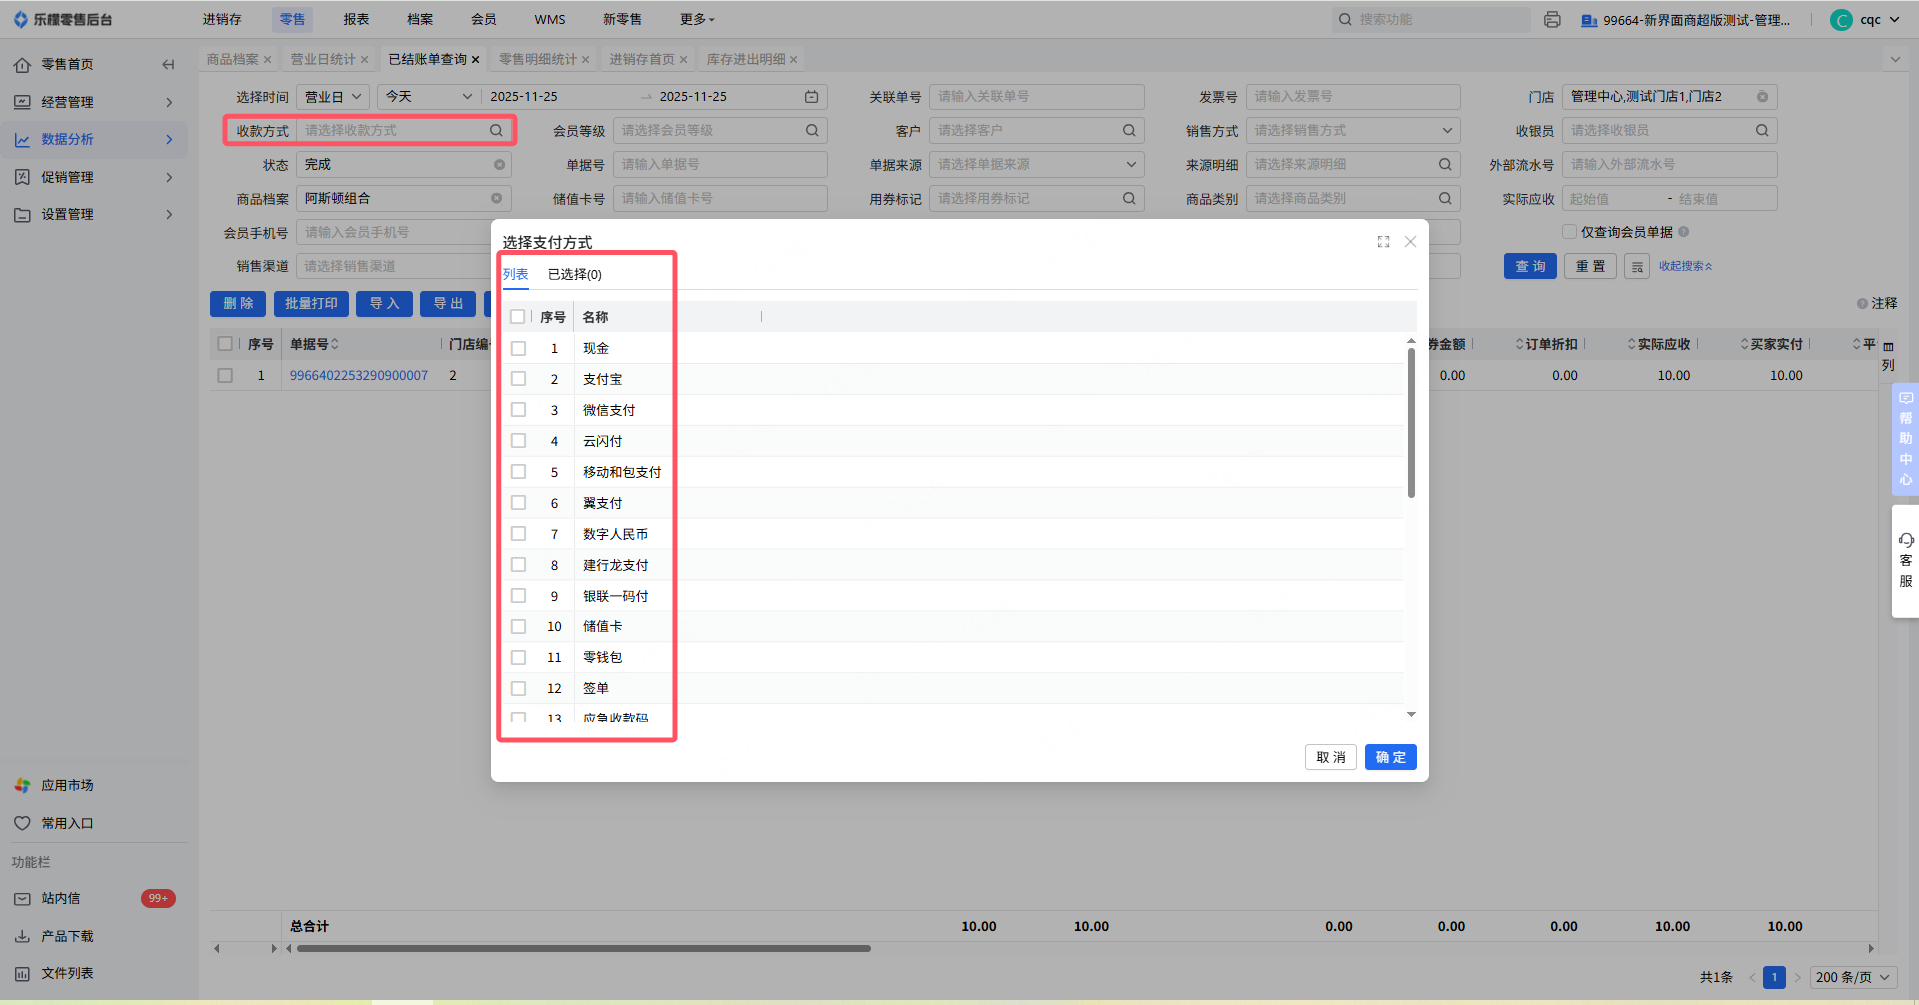The width and height of the screenshot is (1919, 1005).
Task: Check the row for order 9966402253290900007
Action: (225, 376)
